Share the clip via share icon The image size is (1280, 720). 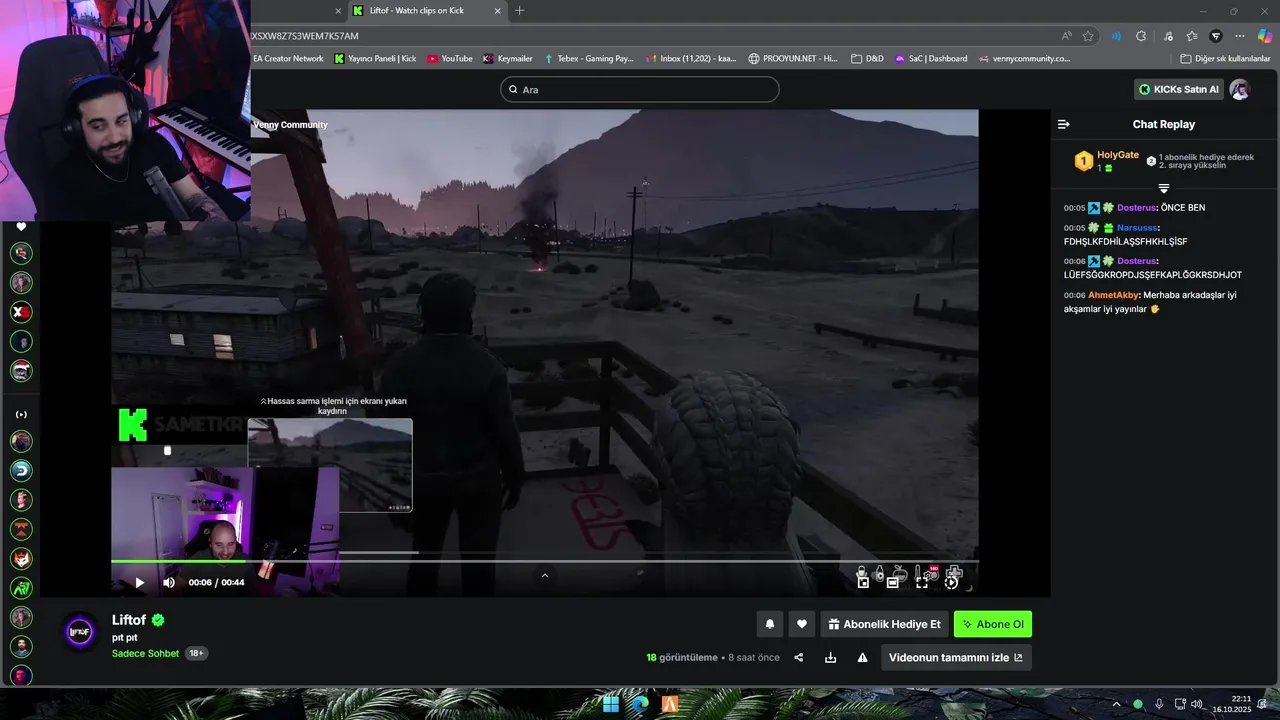[798, 657]
